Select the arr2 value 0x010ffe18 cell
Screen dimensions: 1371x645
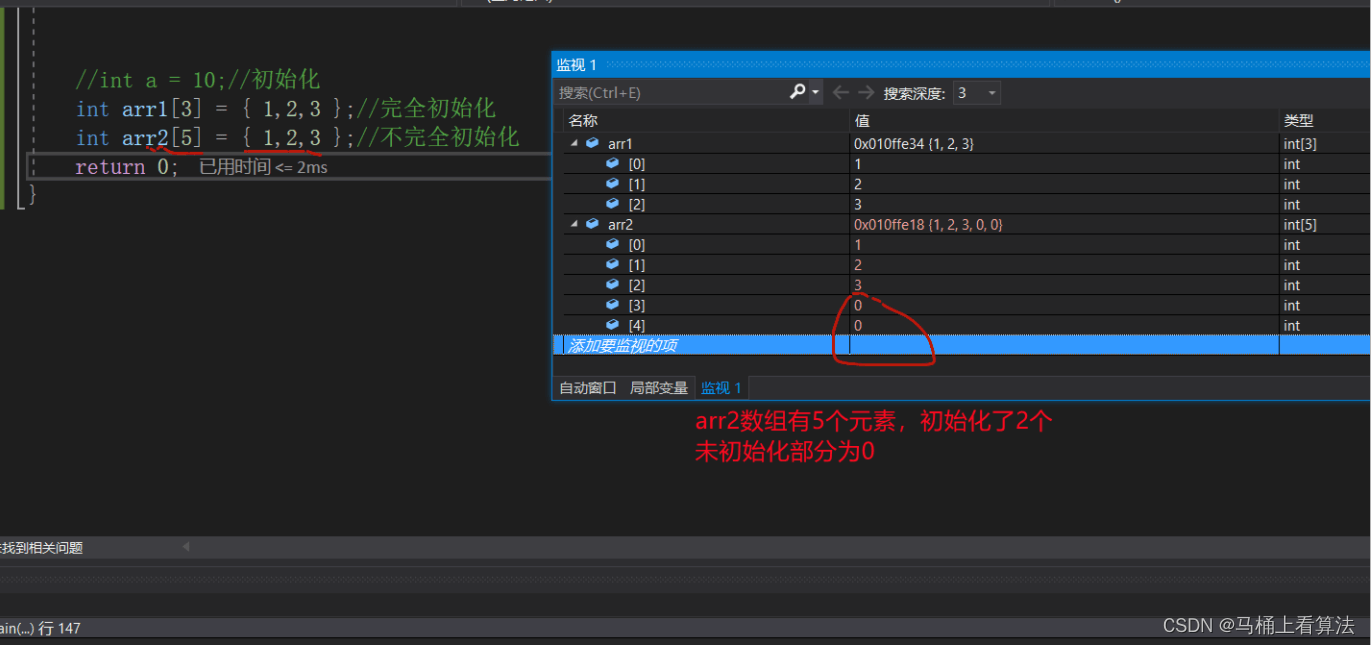tap(927, 225)
